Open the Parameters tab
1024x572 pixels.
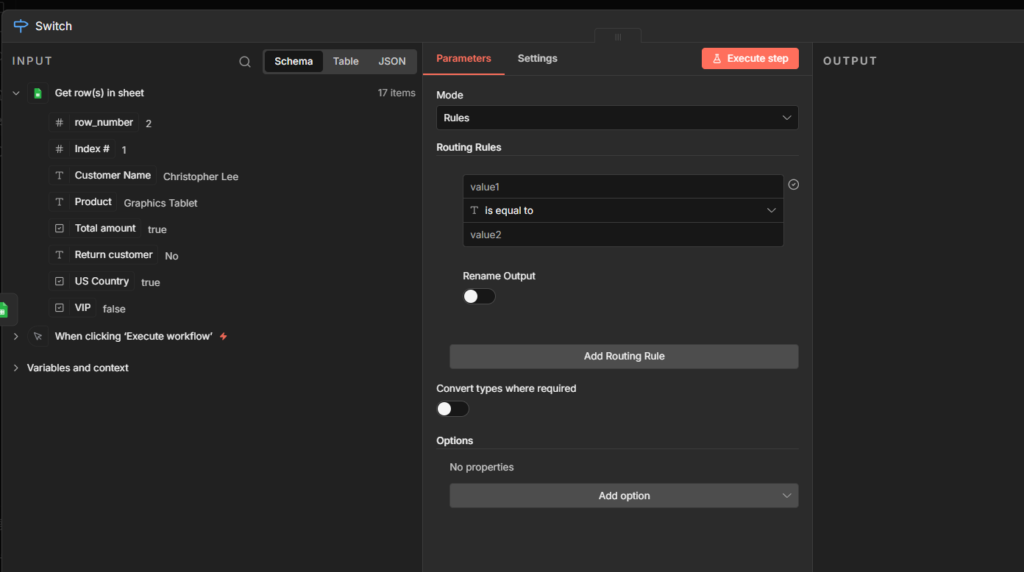coord(464,59)
